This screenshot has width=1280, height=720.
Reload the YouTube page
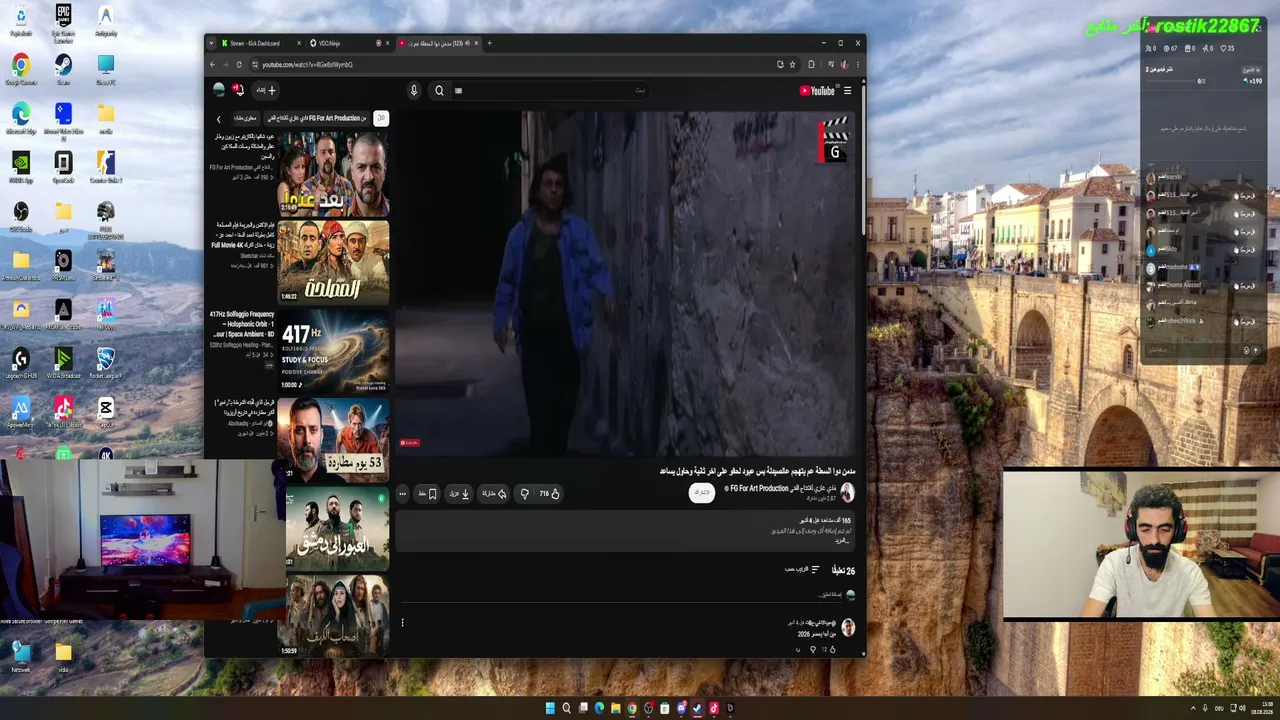pyautogui.click(x=239, y=64)
